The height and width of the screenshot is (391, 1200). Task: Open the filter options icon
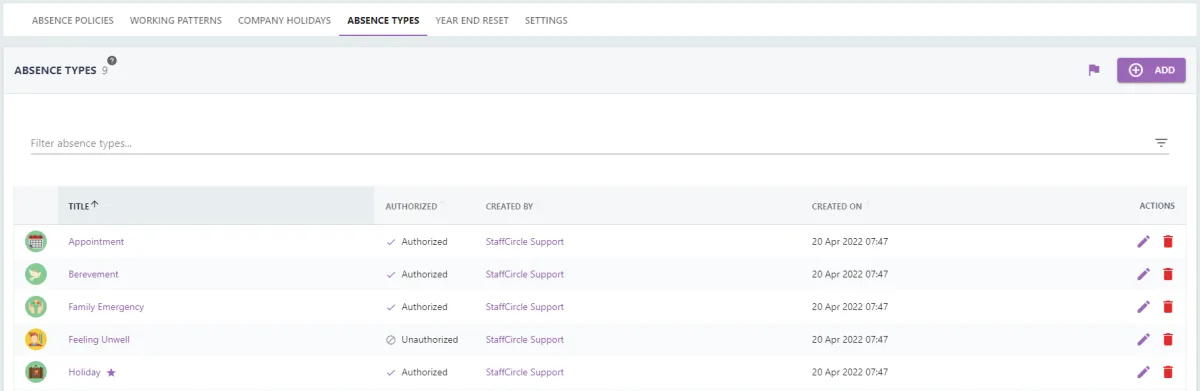[x=1161, y=143]
